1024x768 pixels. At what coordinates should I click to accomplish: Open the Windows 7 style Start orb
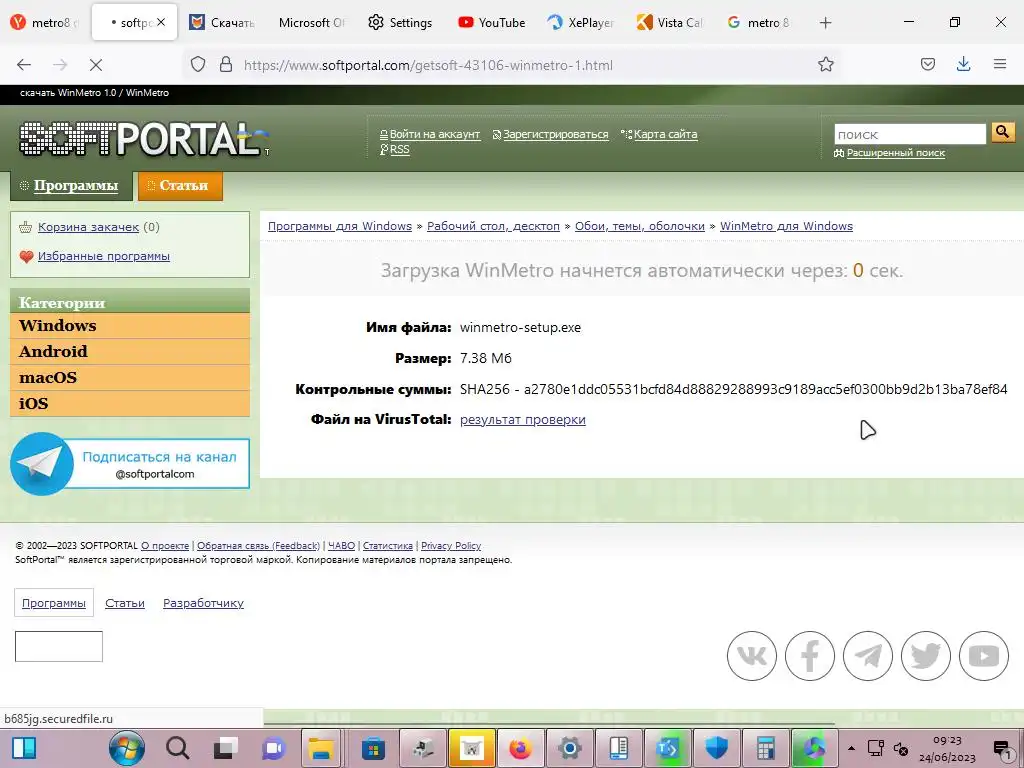pyautogui.click(x=127, y=748)
